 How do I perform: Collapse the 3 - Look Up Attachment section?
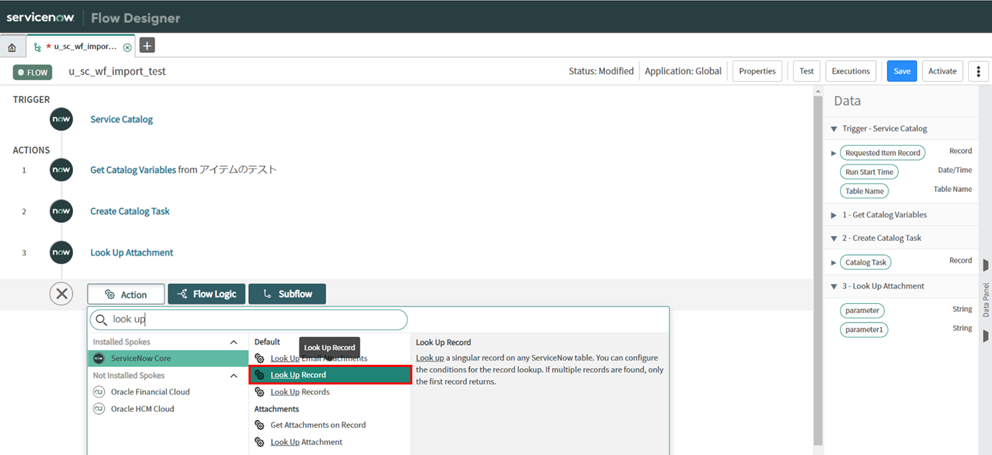pos(834,285)
